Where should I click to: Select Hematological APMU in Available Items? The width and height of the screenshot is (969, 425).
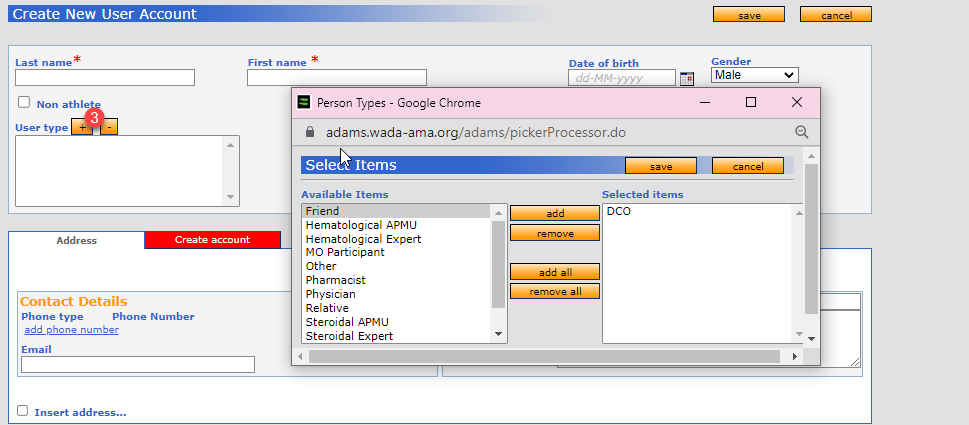(397, 225)
